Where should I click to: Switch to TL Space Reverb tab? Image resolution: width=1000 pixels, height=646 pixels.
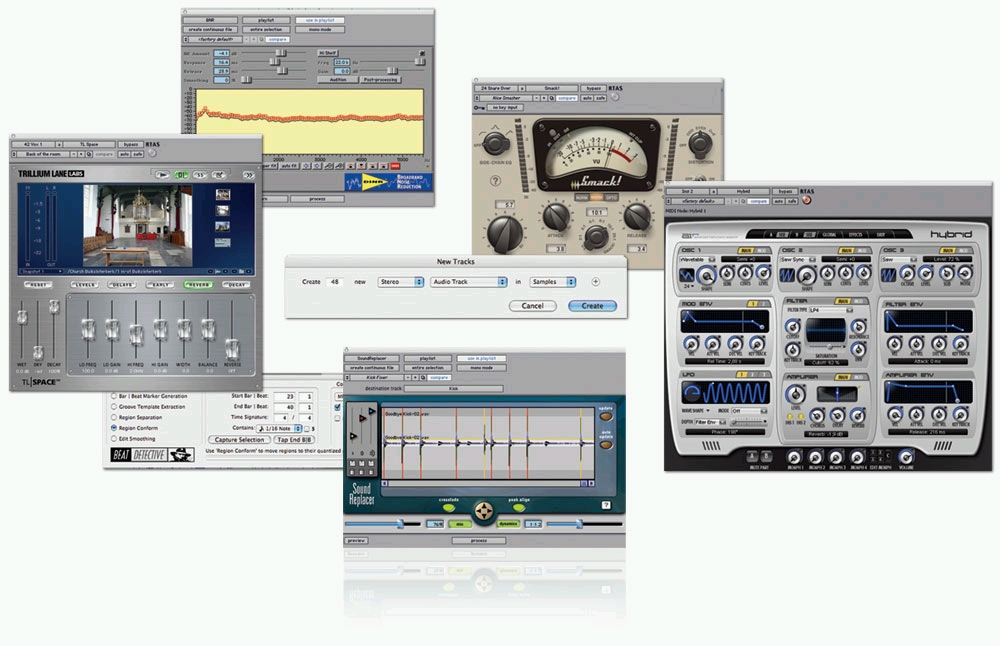coord(198,284)
